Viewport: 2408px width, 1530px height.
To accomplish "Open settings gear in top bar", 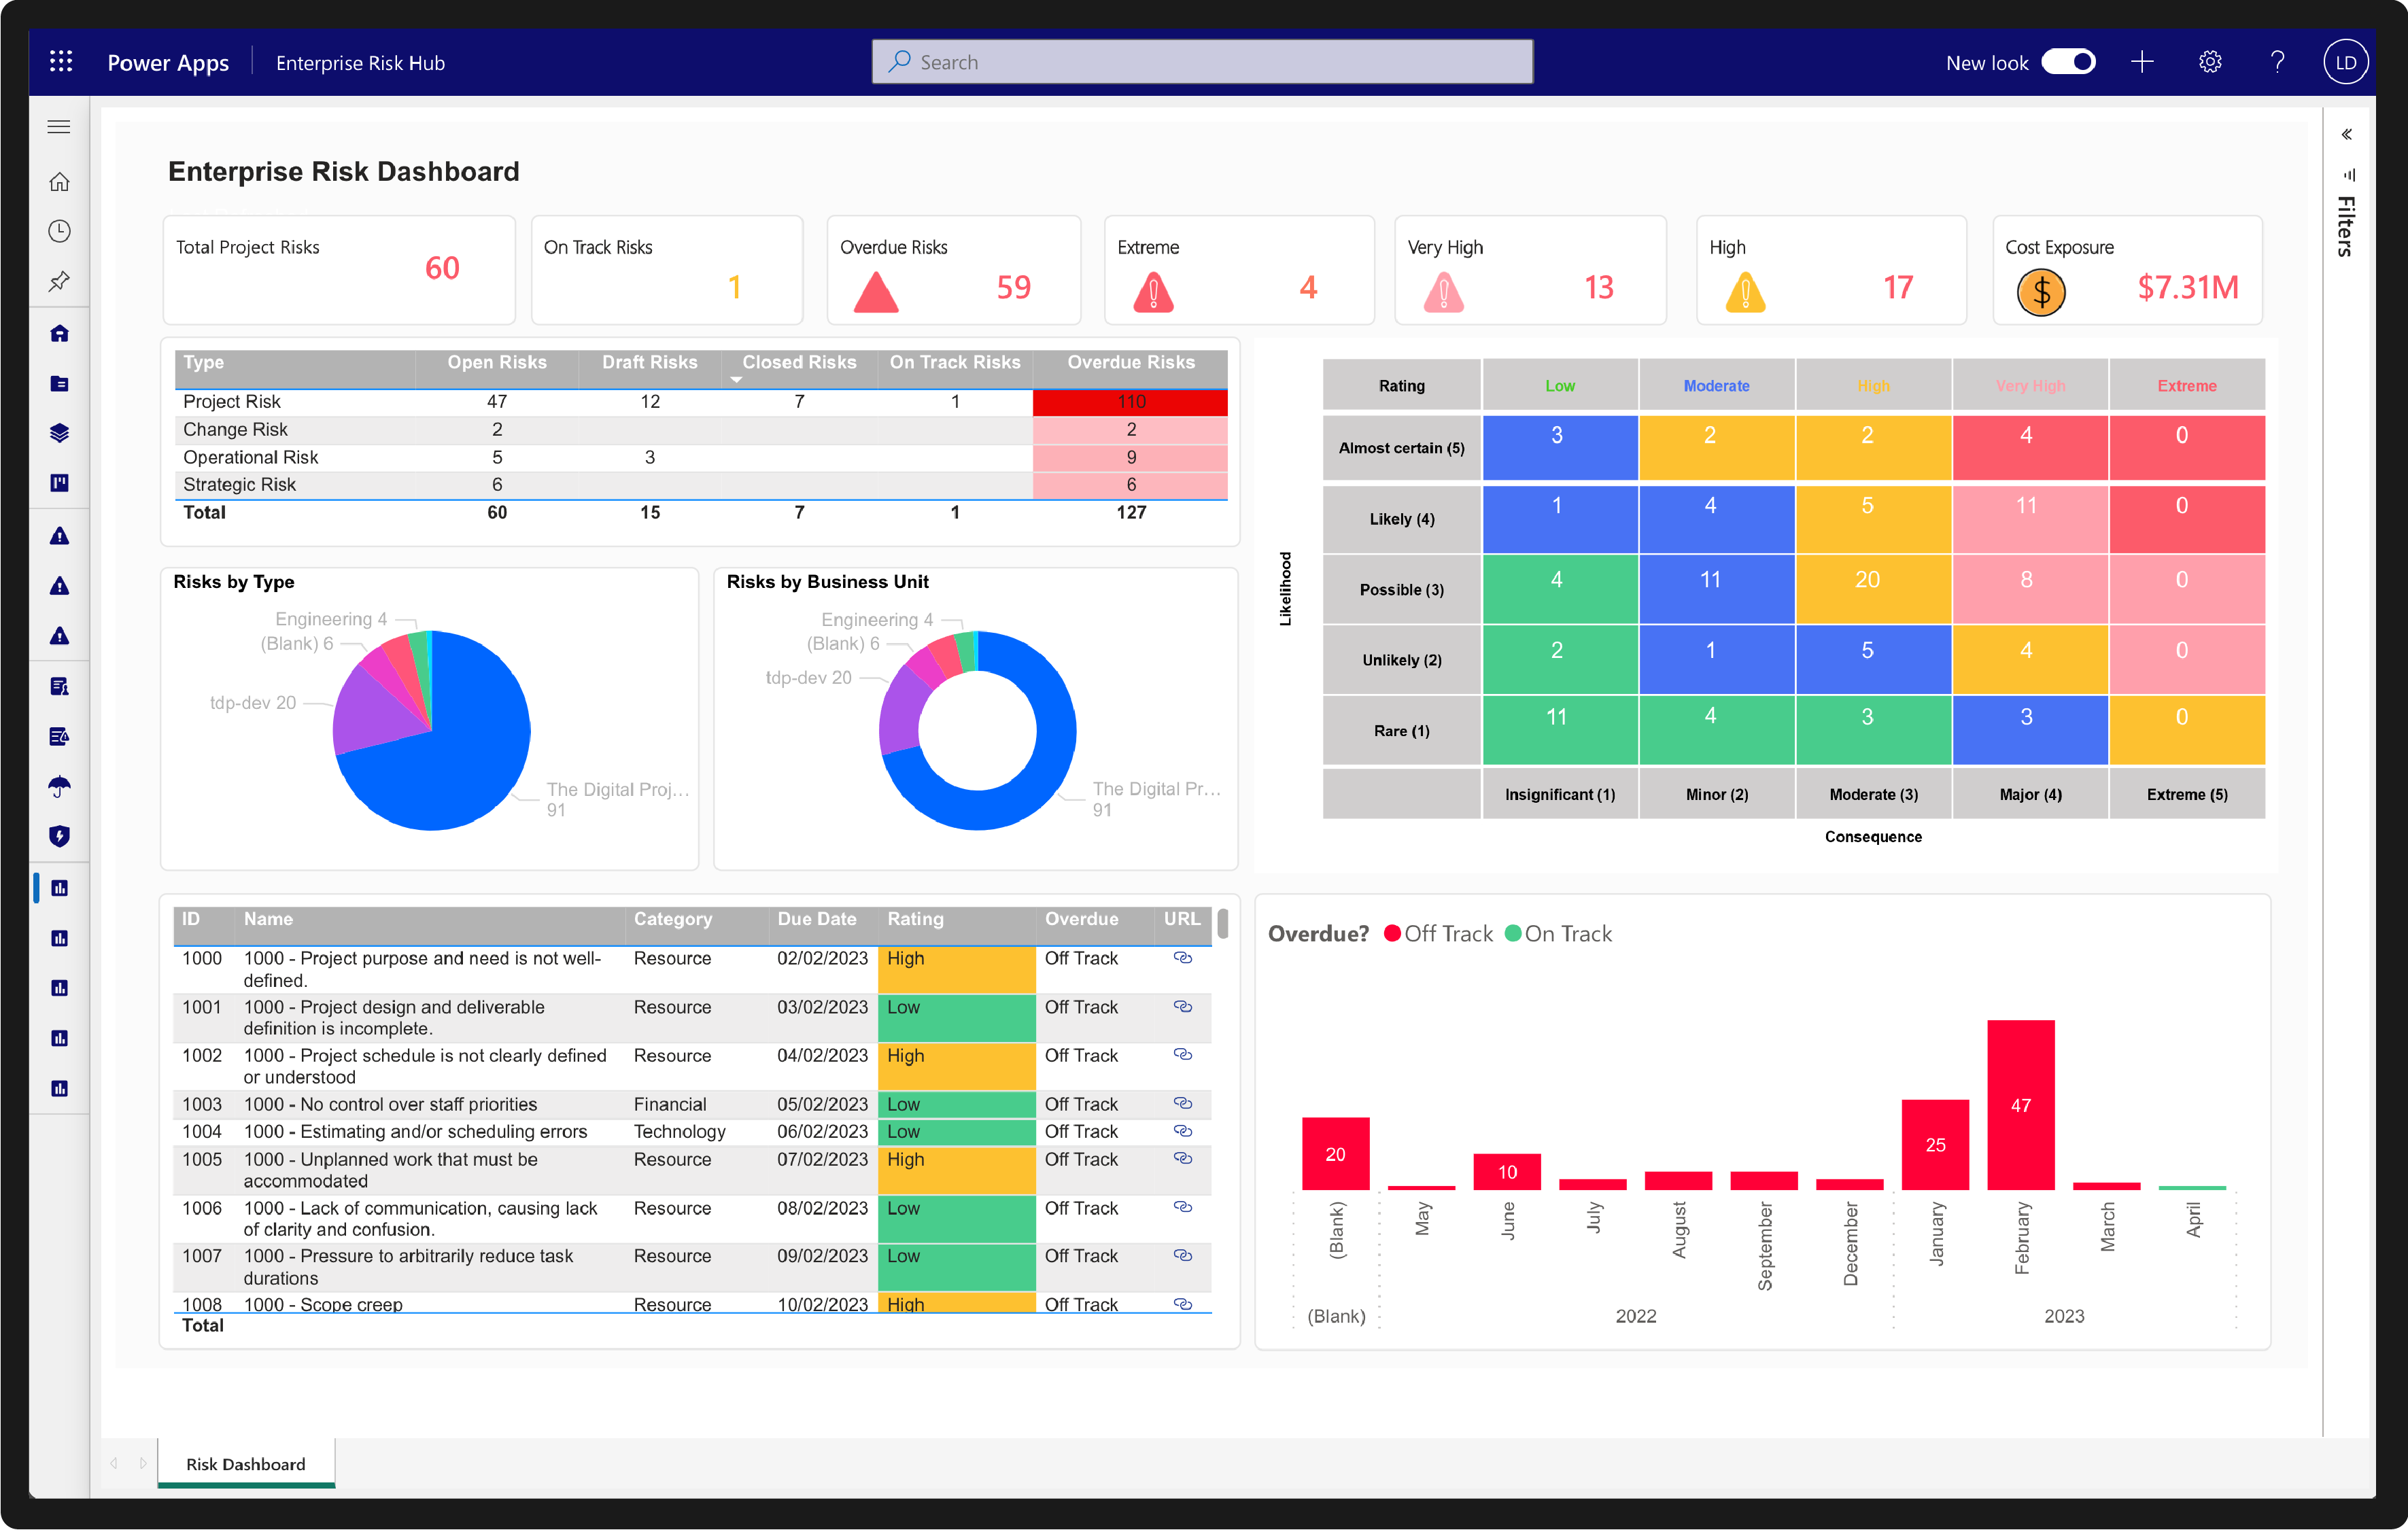I will pos(2210,62).
